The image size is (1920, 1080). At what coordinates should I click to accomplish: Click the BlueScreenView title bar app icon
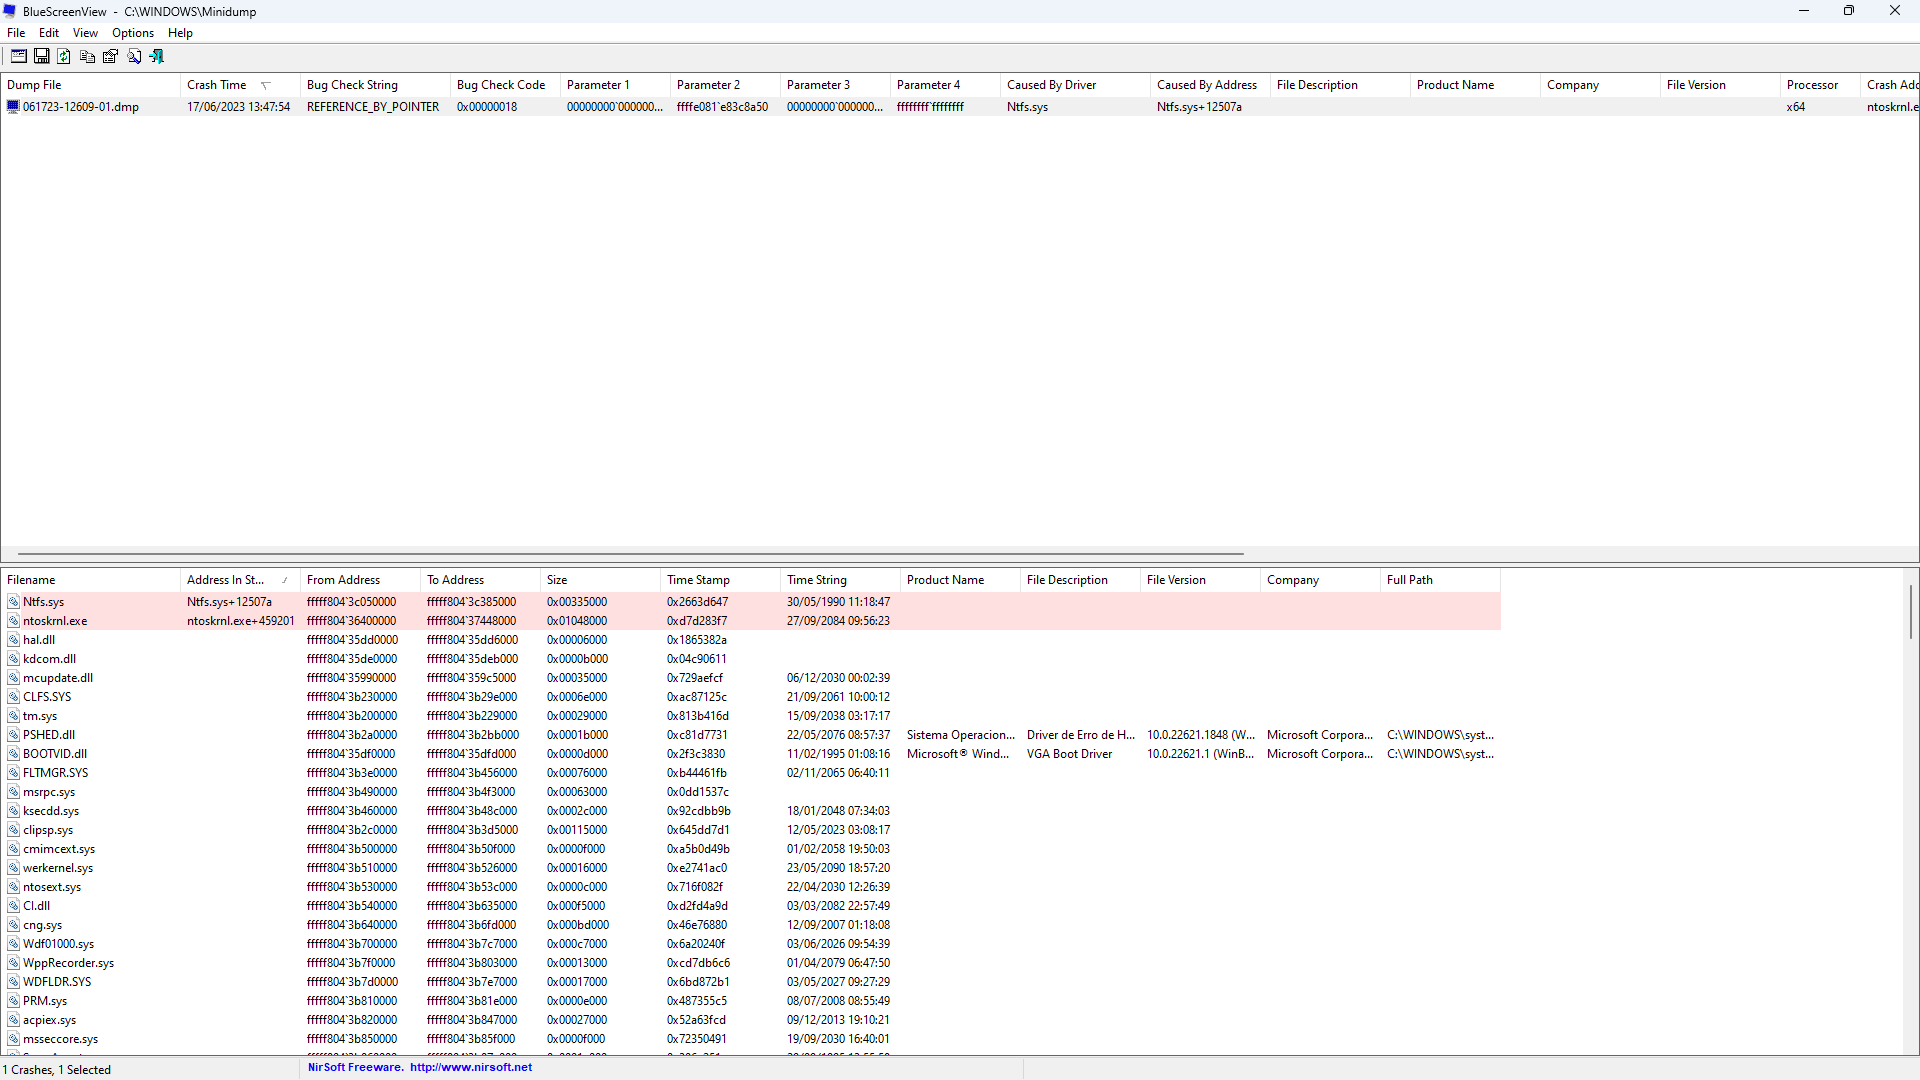(10, 11)
